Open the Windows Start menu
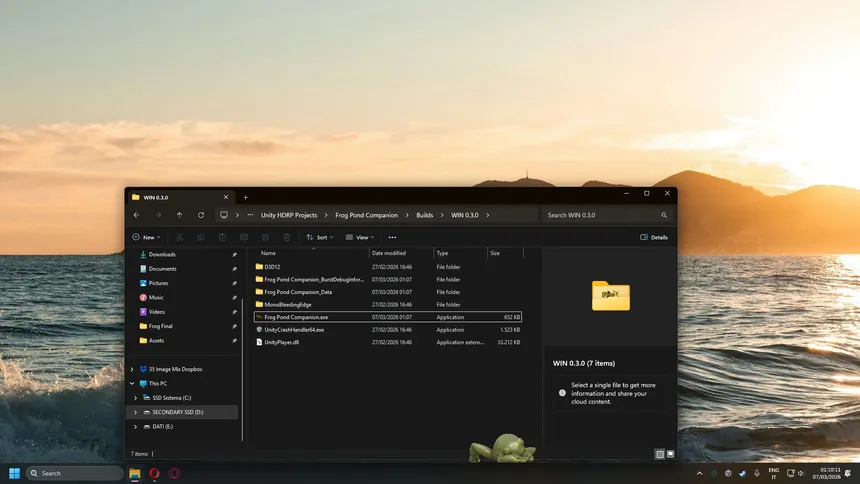This screenshot has height=484, width=860. (x=14, y=473)
